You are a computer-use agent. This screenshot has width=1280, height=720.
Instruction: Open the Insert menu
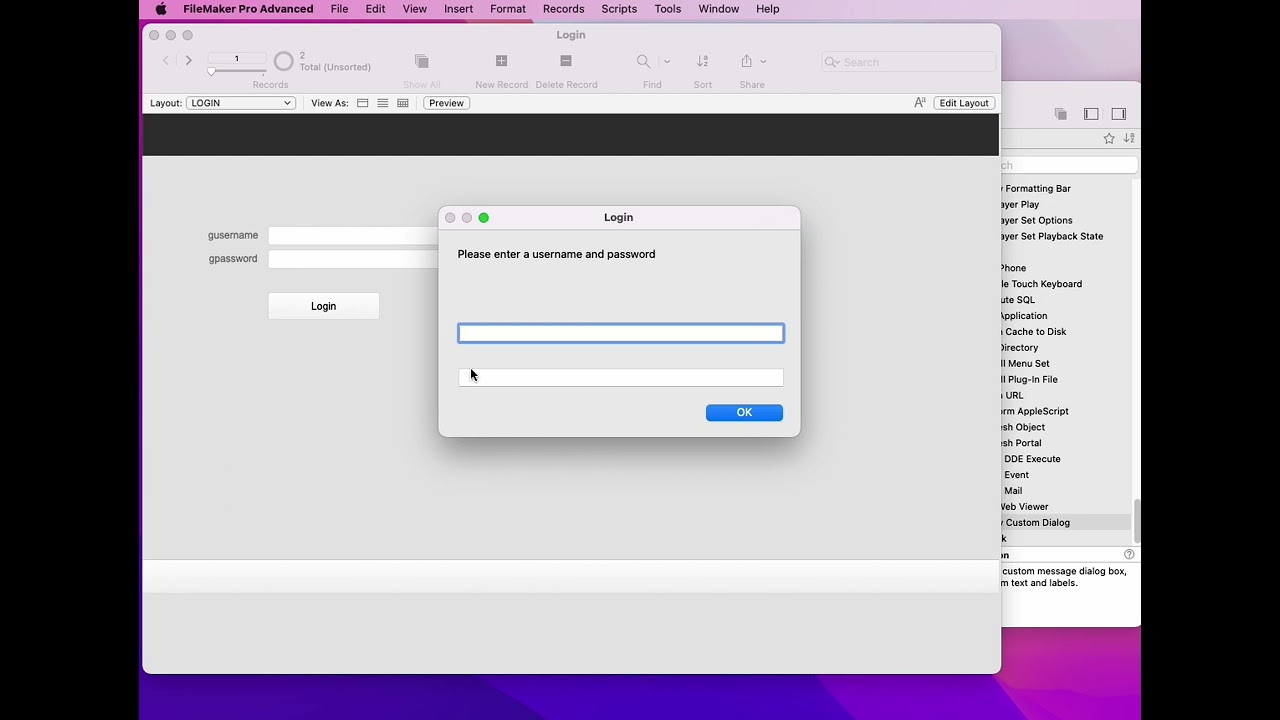458,9
